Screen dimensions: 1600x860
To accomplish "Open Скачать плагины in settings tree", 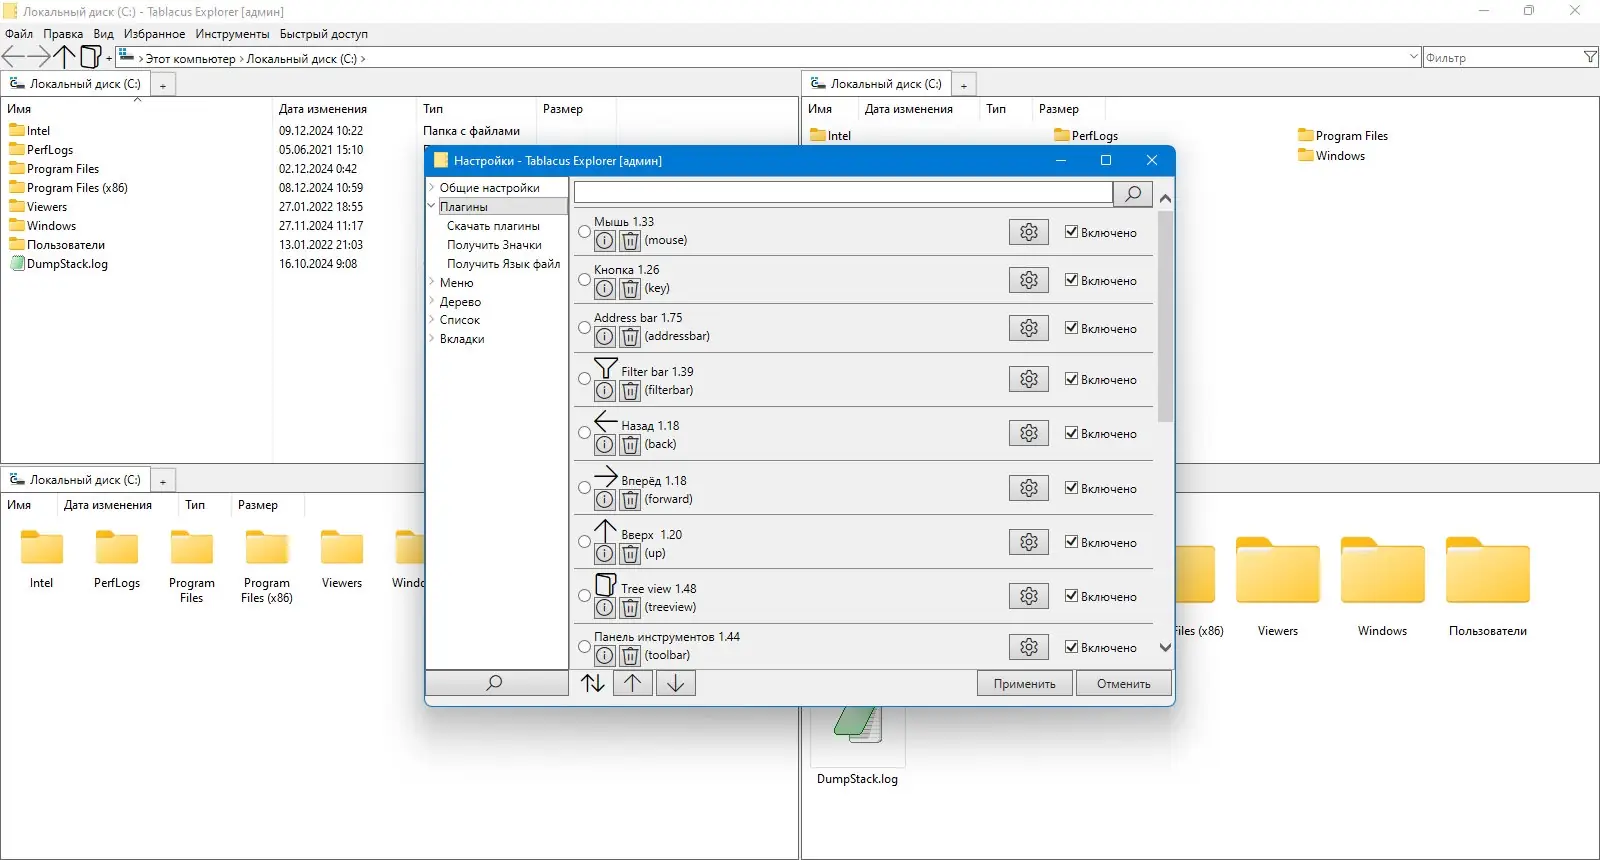I will click(x=493, y=226).
